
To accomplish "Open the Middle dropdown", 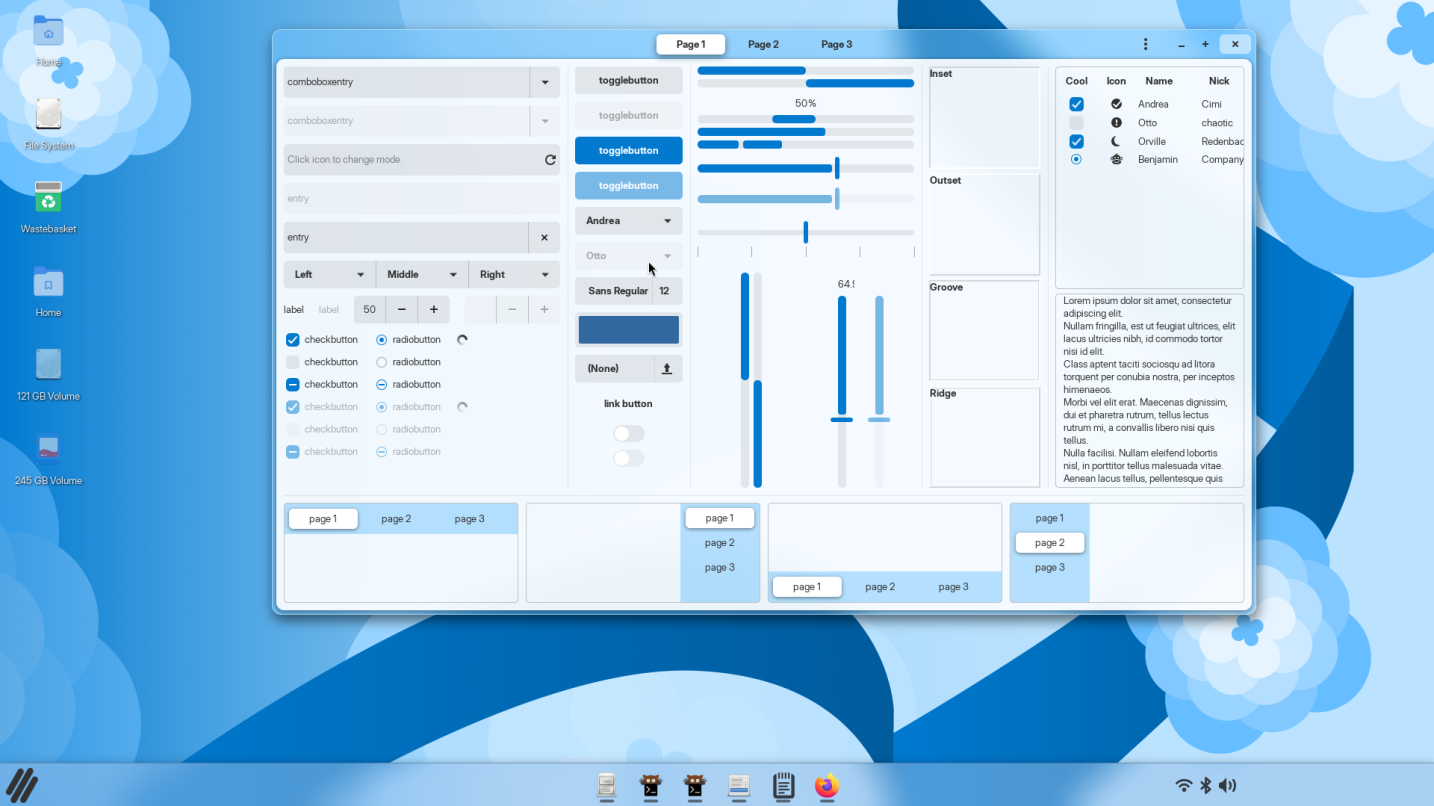I will [422, 275].
